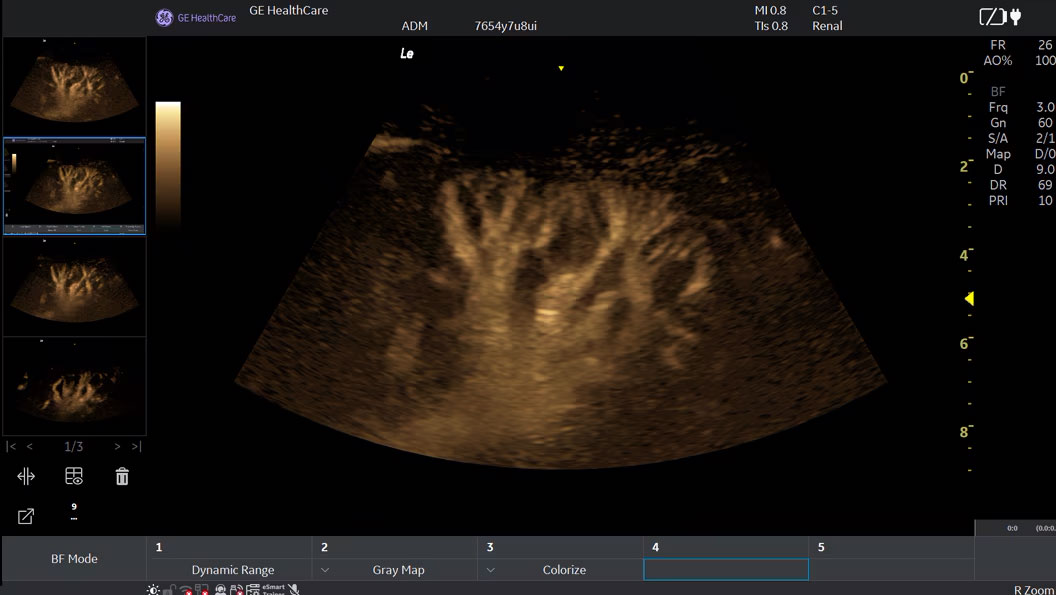This screenshot has height=595, width=1056.
Task: Click the empty field under slot 4
Action: point(726,569)
